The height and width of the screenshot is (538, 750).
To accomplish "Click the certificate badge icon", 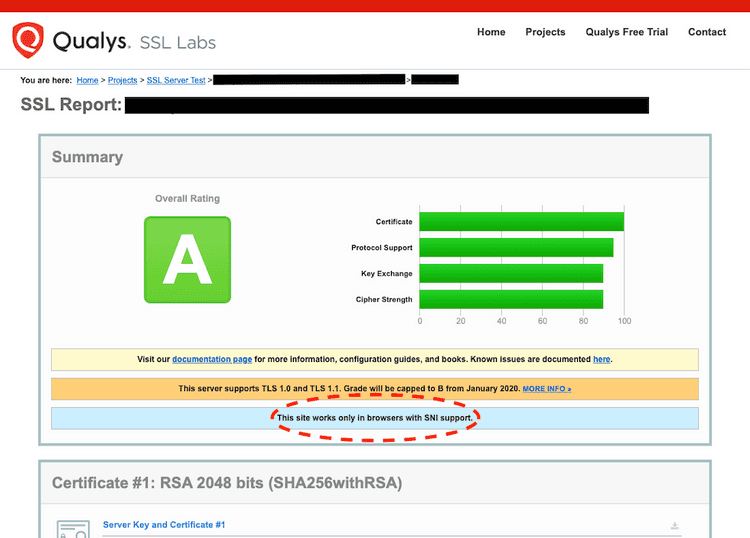I will pos(73,529).
